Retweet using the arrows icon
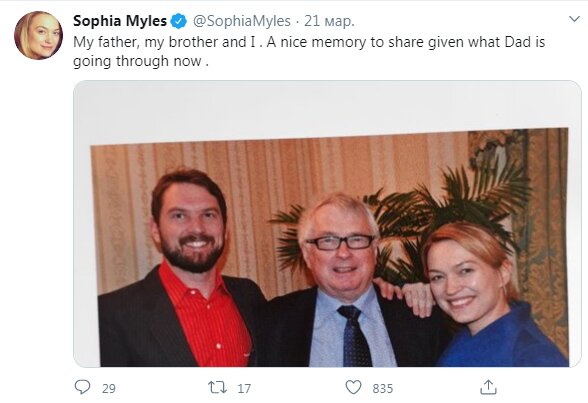The height and width of the screenshot is (403, 588). 218,388
